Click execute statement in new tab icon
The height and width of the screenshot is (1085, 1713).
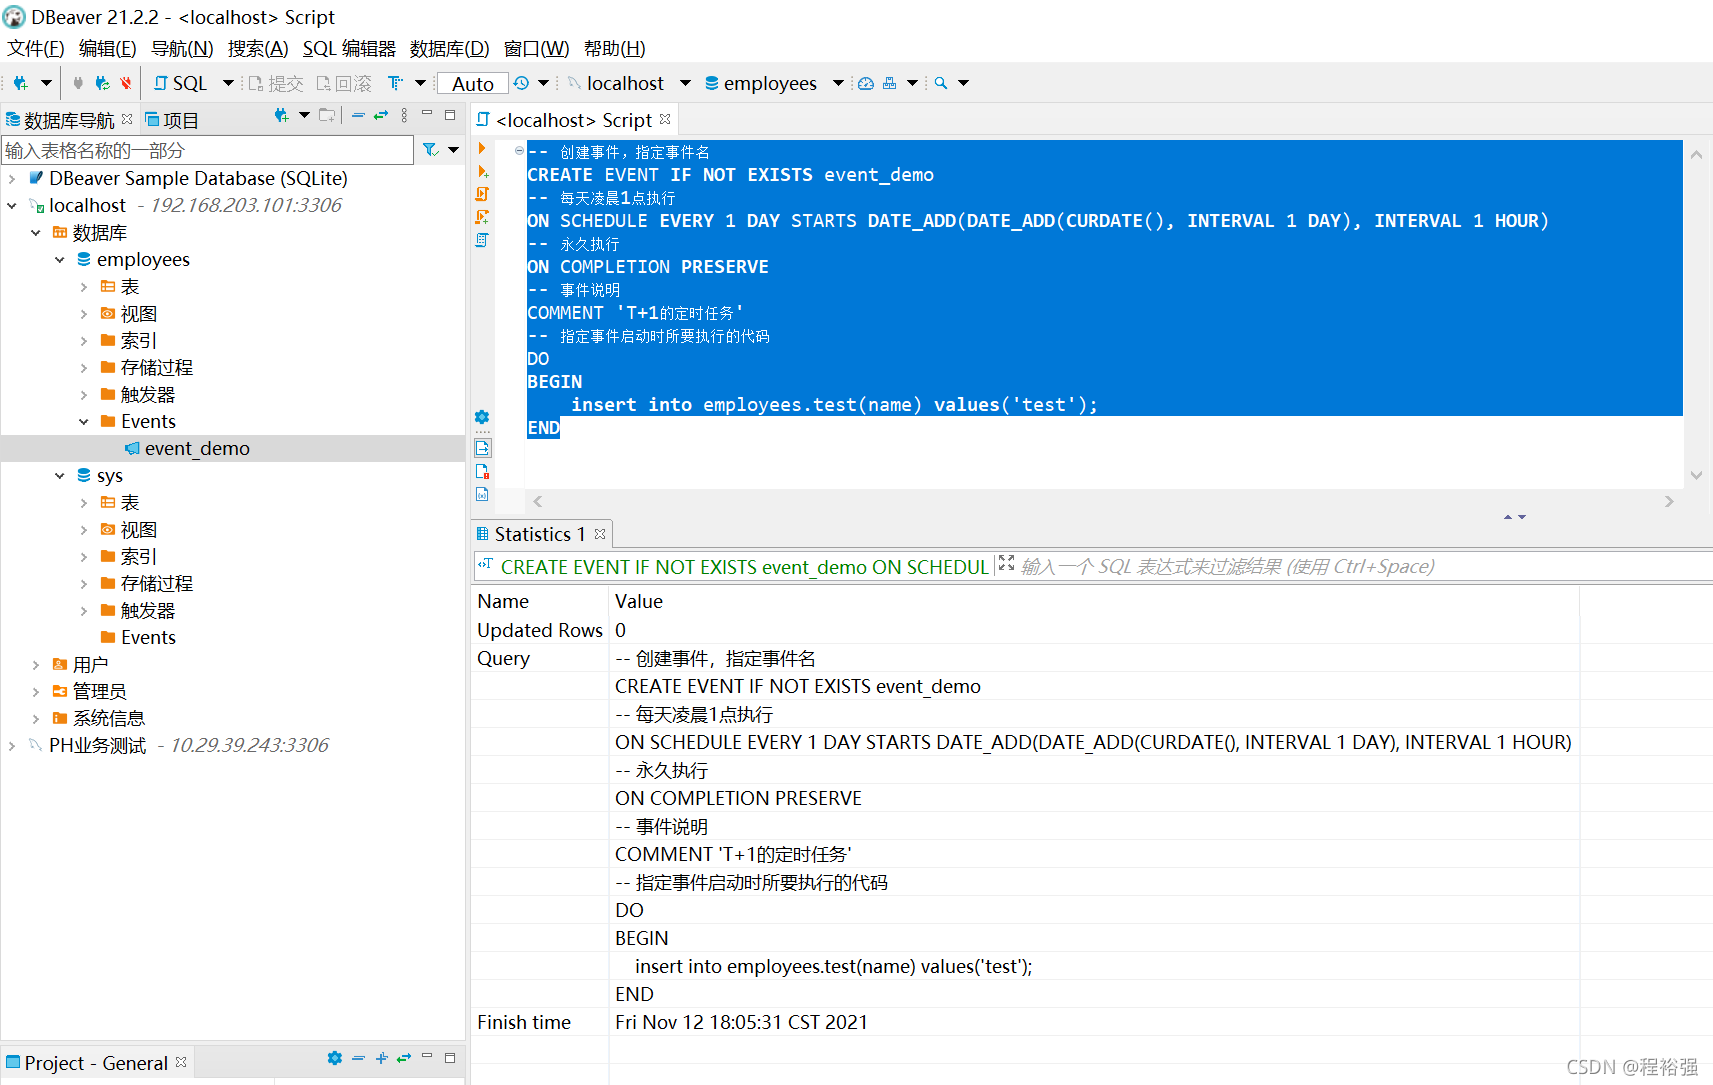coord(482,172)
